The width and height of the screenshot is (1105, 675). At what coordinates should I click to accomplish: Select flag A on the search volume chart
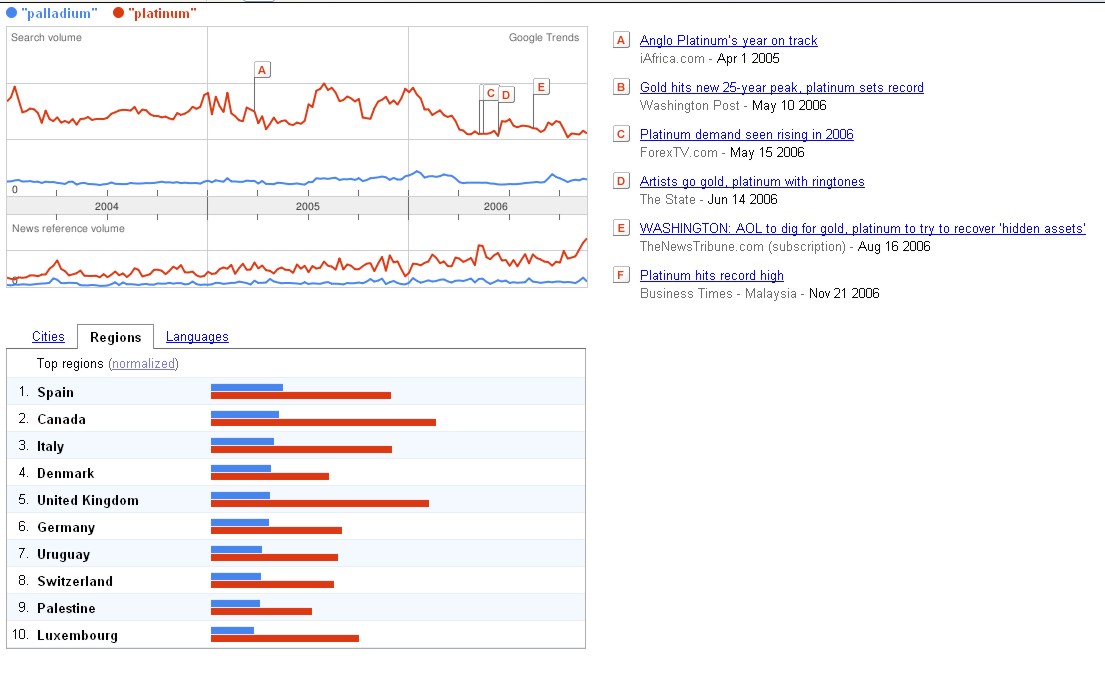pos(262,70)
